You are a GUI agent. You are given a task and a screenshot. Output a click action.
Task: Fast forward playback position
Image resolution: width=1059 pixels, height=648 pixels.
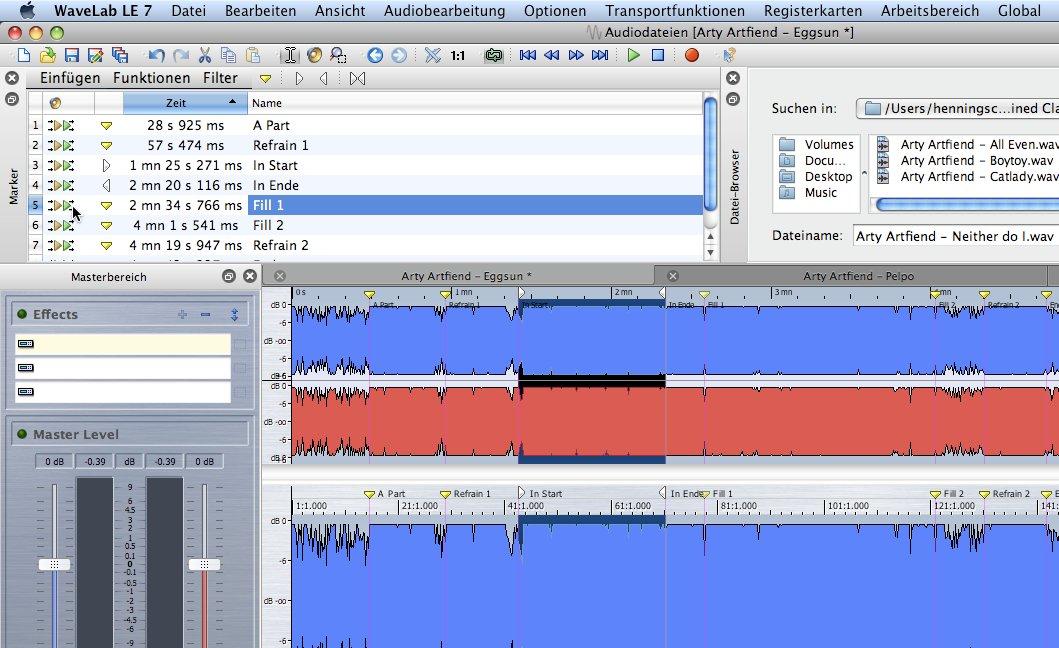click(576, 55)
